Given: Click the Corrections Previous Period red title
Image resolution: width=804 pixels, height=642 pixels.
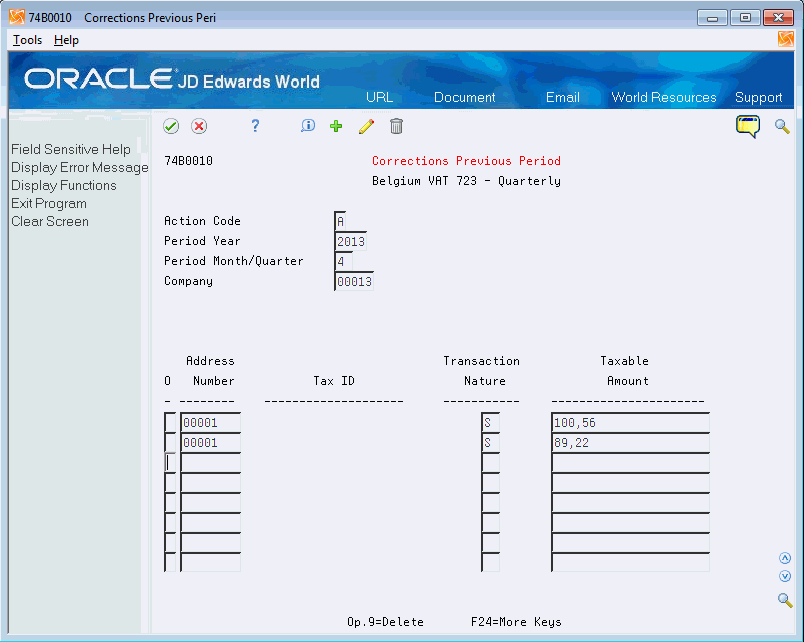Looking at the screenshot, I should point(466,160).
